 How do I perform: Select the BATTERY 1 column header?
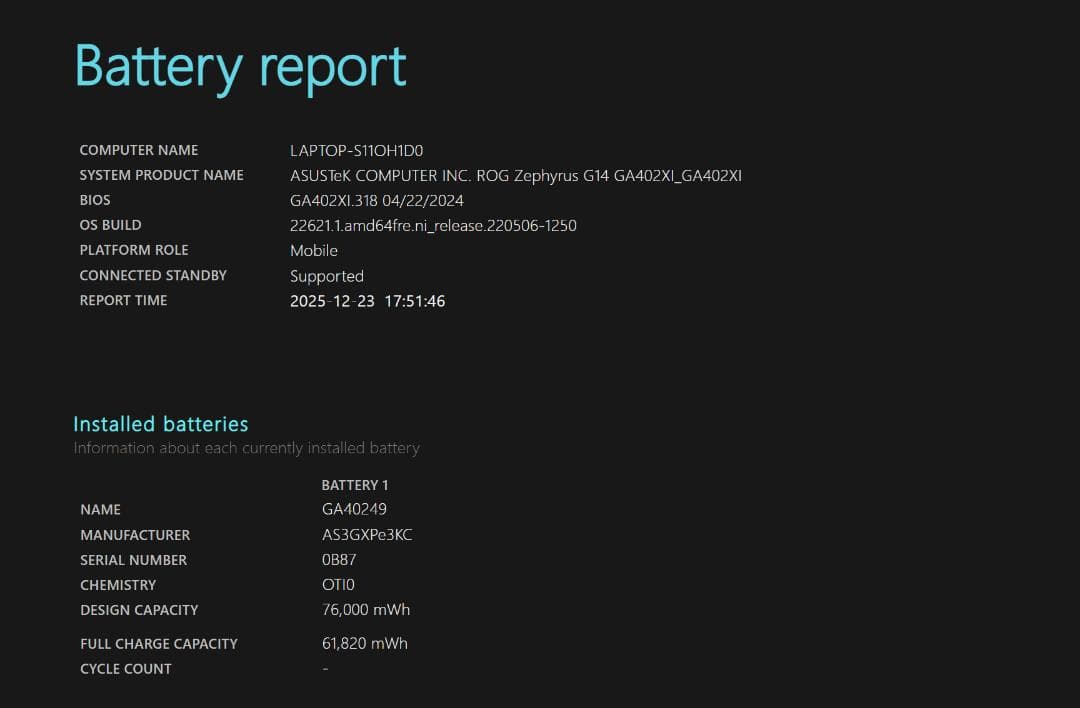point(356,485)
